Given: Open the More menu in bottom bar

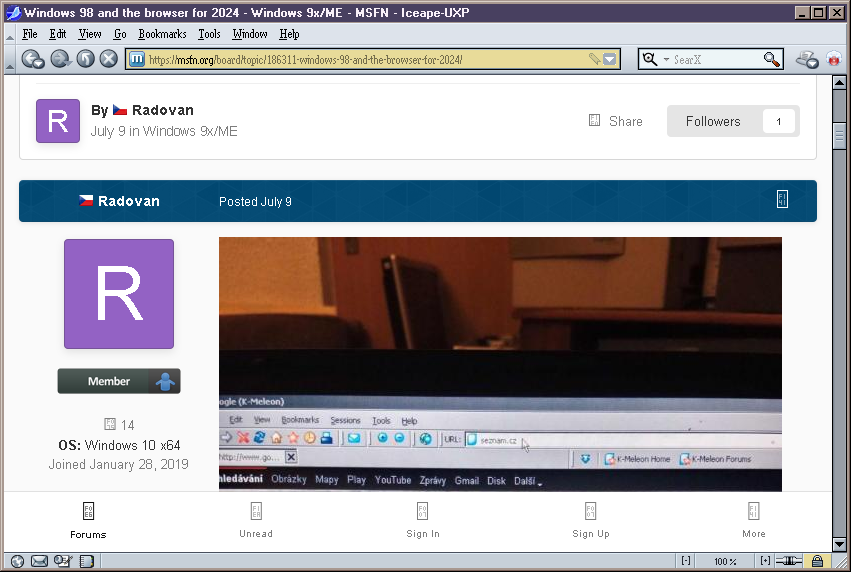Looking at the screenshot, I should (x=754, y=520).
